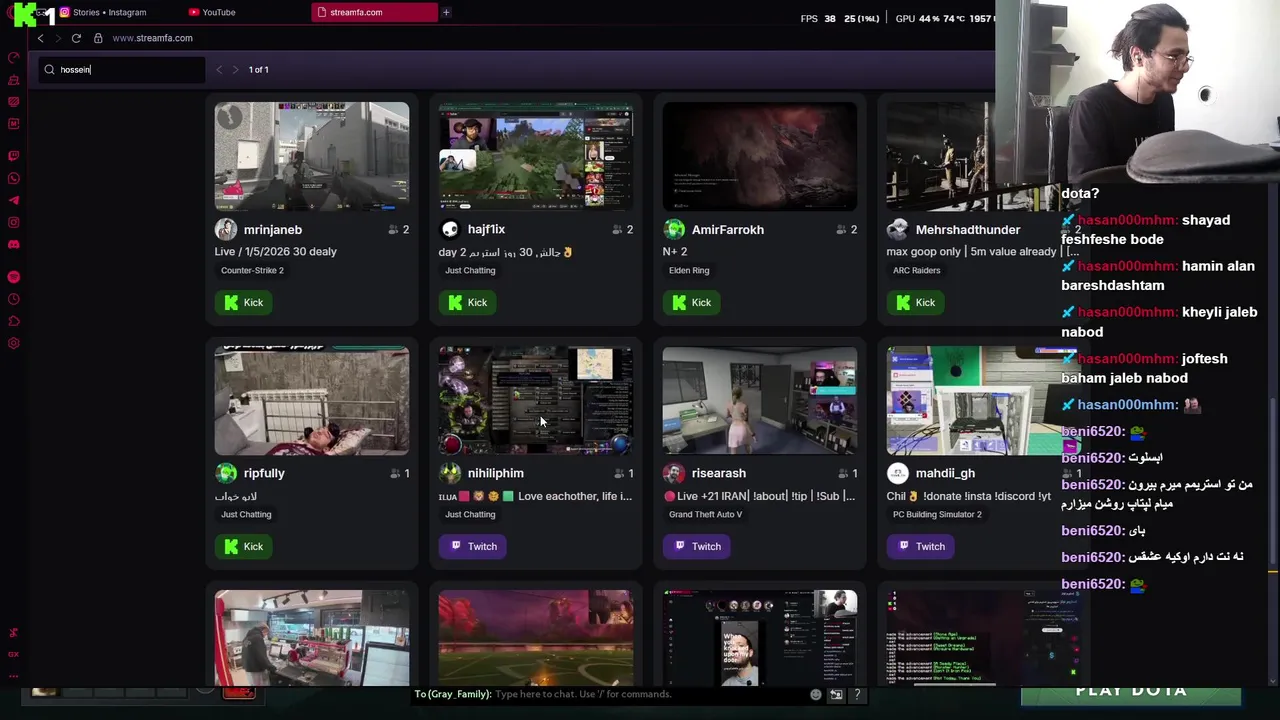This screenshot has height=720, width=1280.
Task: Click the Grand Theft Auto V category tag
Action: tap(706, 514)
